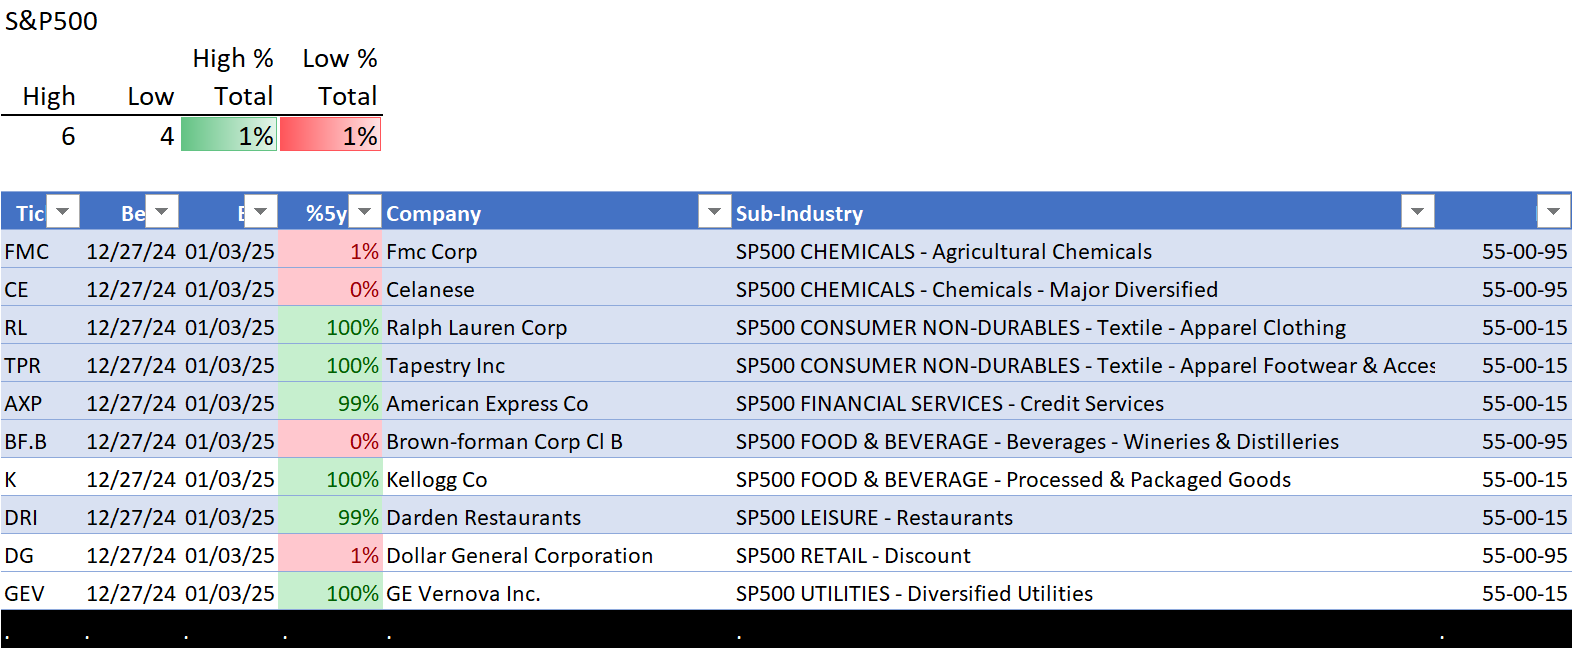The width and height of the screenshot is (1572, 648).
Task: Select the red Low % Total data bar cell
Action: click(331, 135)
